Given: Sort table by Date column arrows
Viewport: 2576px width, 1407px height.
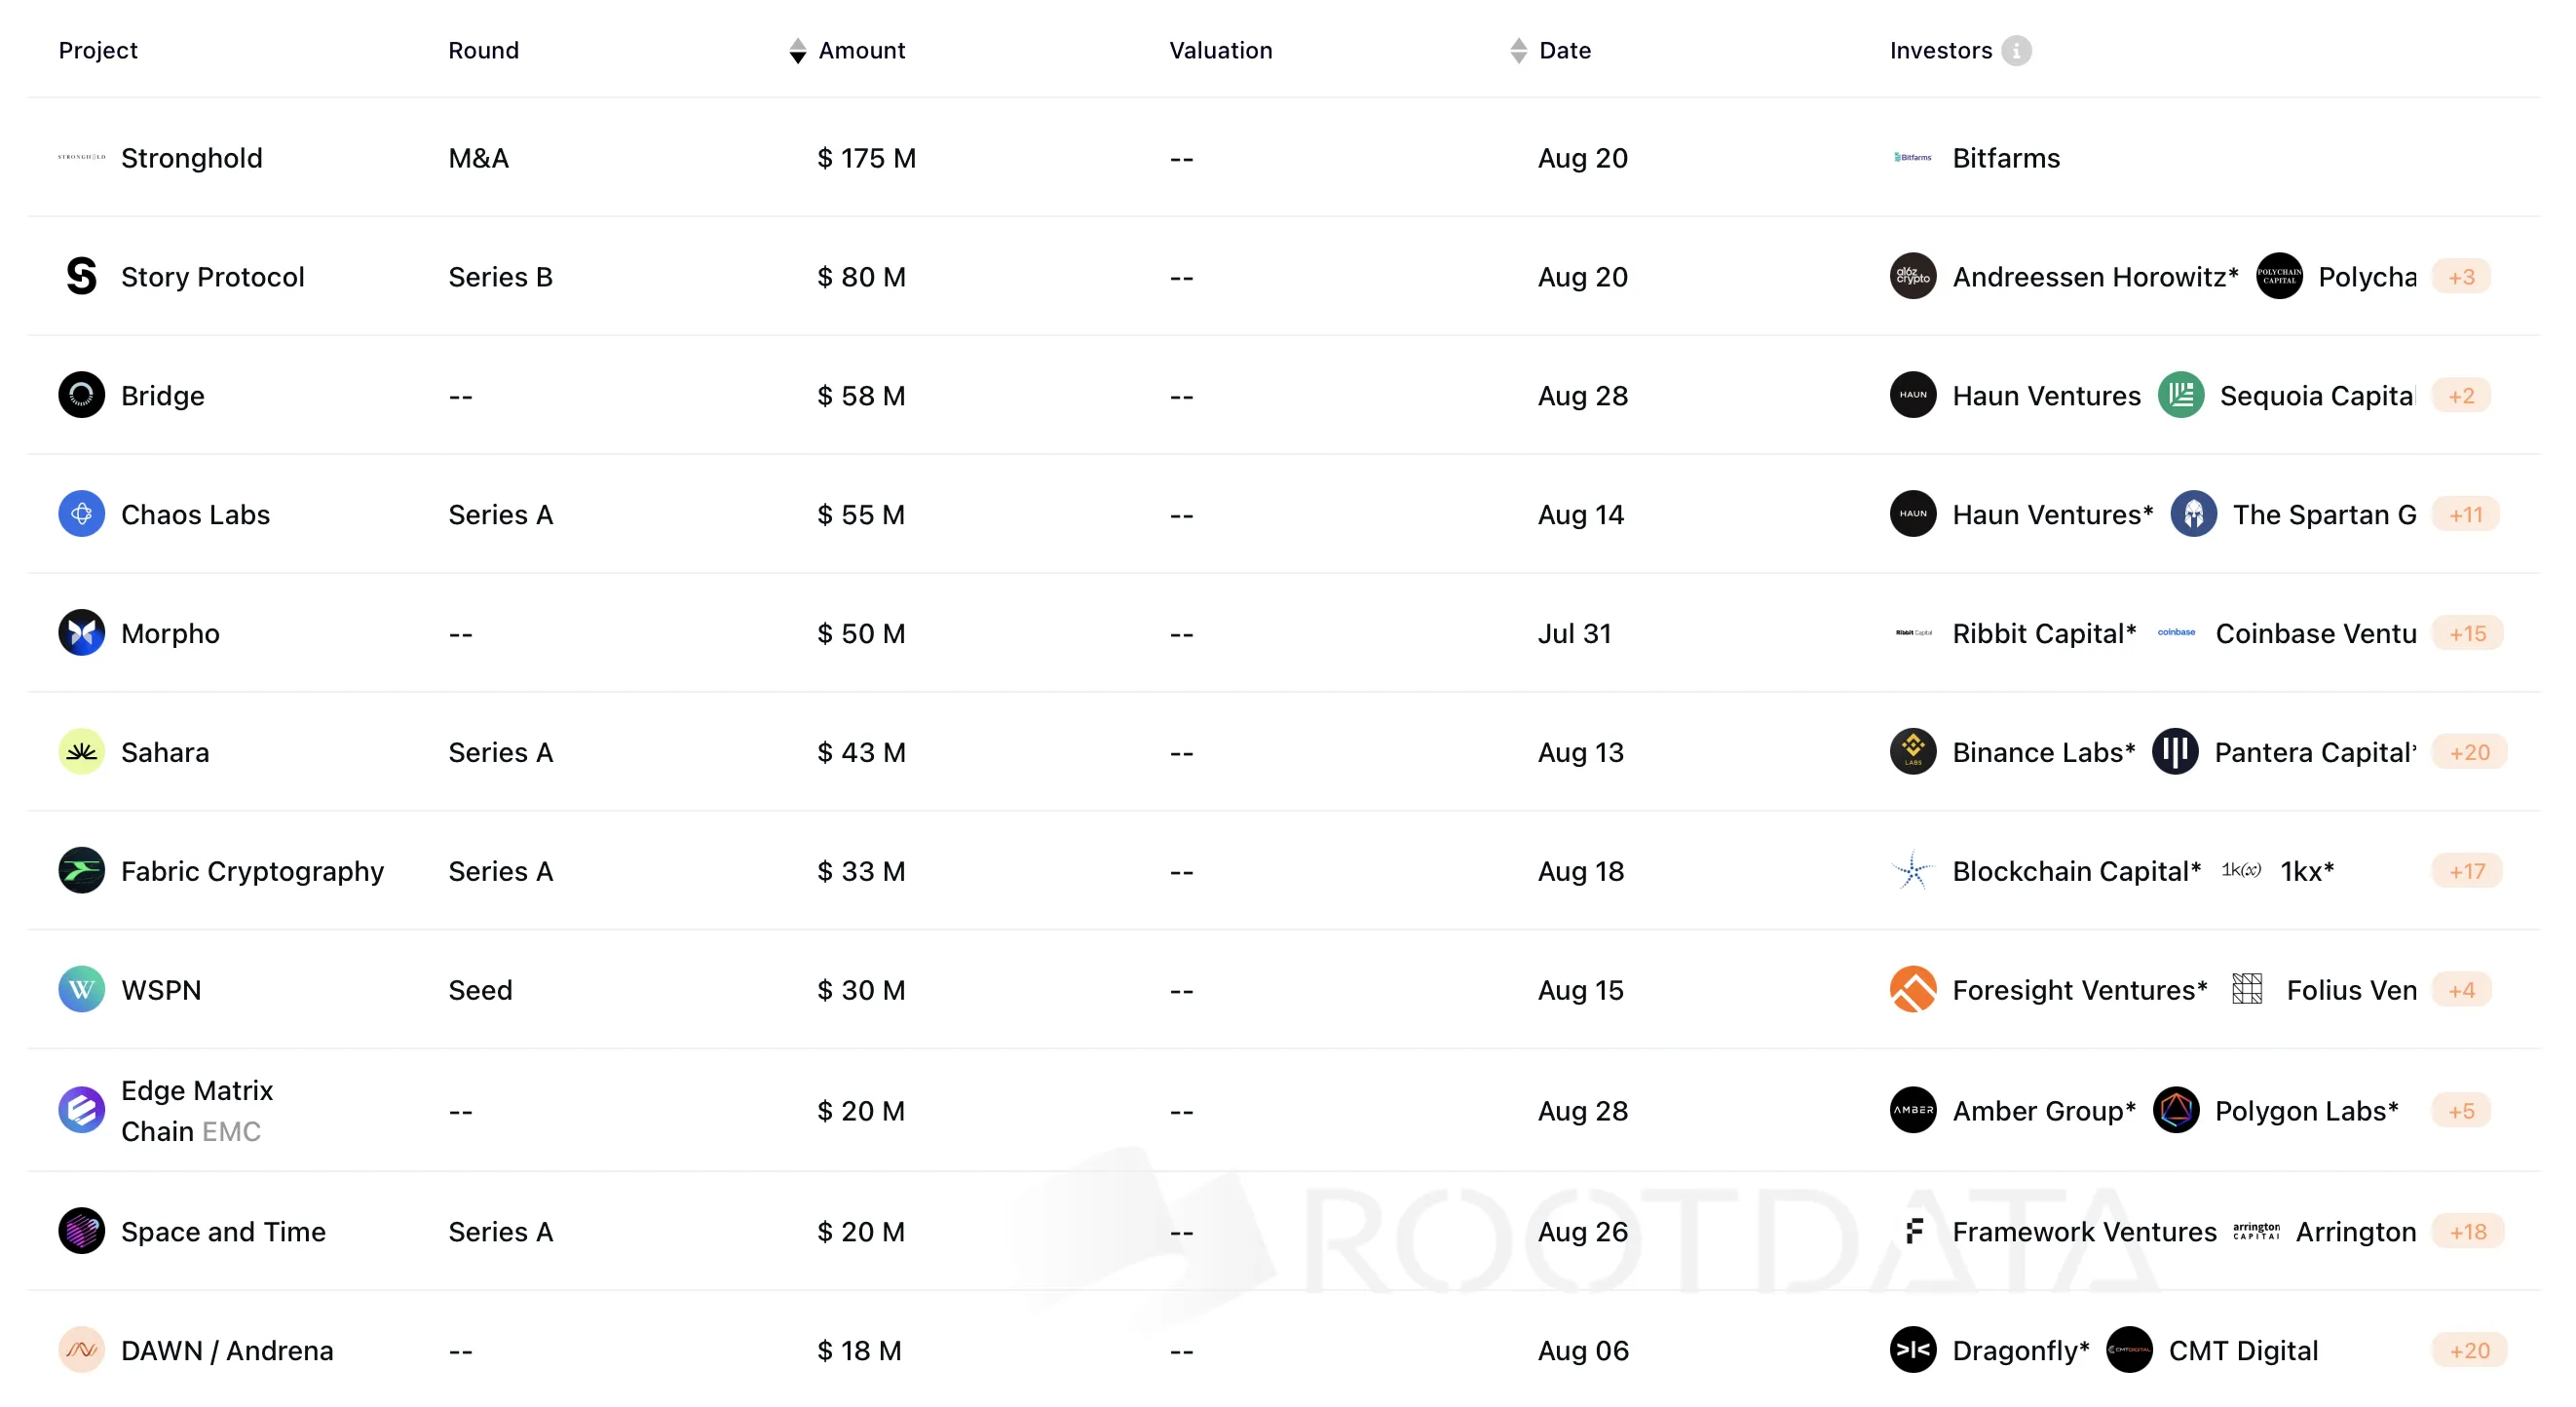Looking at the screenshot, I should [x=1518, y=50].
